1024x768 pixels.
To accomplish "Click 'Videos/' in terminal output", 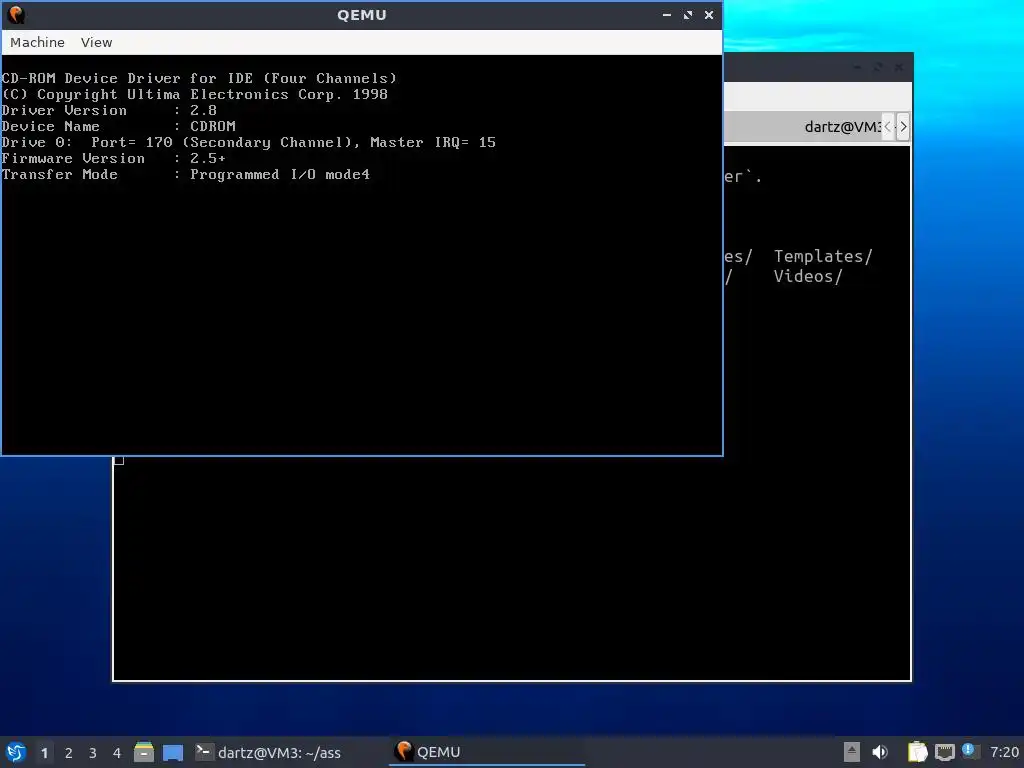I will point(808,276).
